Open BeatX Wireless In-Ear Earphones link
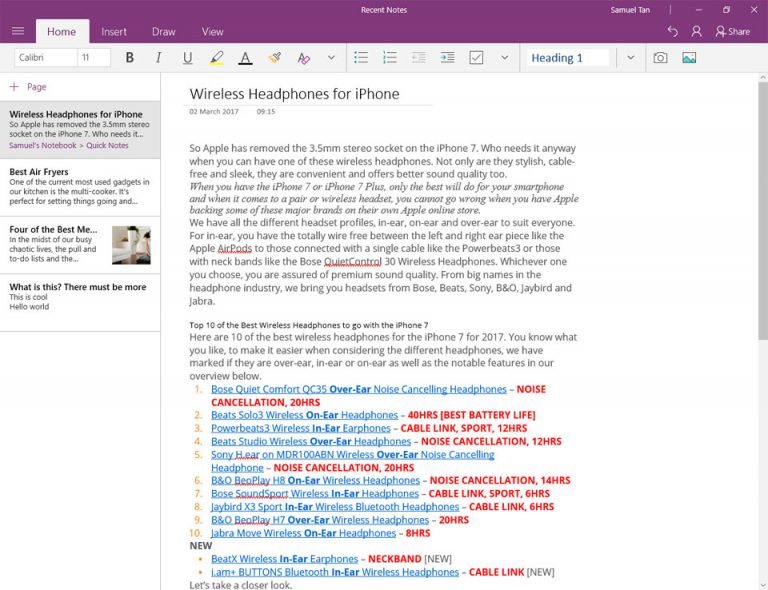This screenshot has width=768, height=590. click(285, 559)
